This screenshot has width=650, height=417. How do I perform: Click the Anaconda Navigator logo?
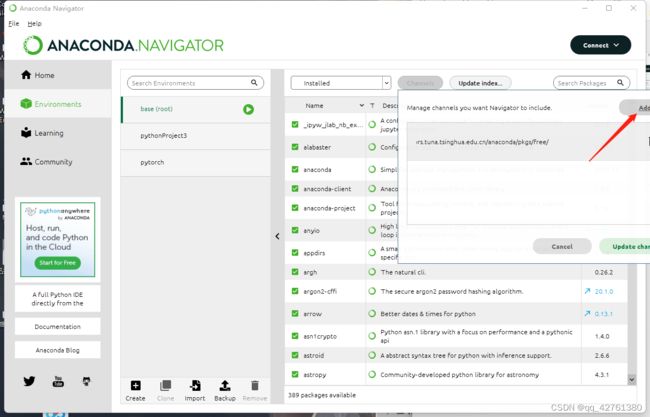(124, 45)
